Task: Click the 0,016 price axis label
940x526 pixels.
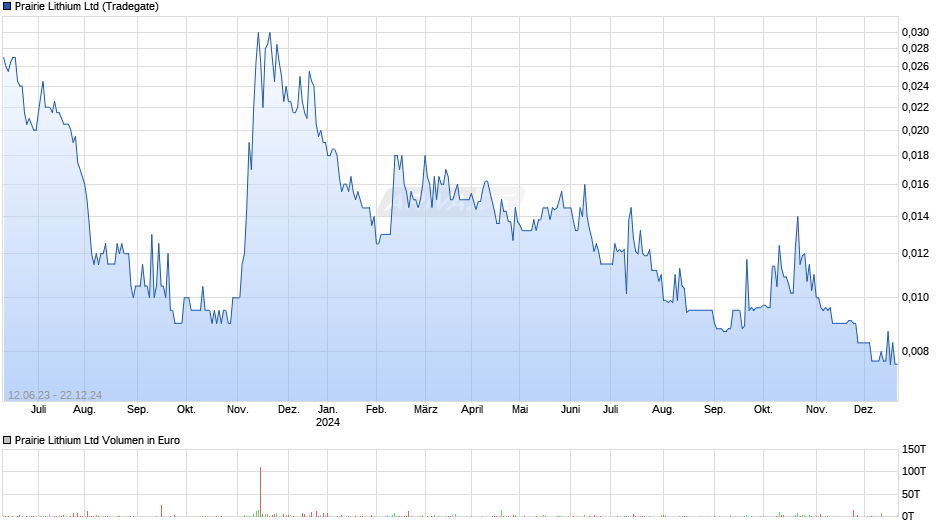Action: click(915, 184)
